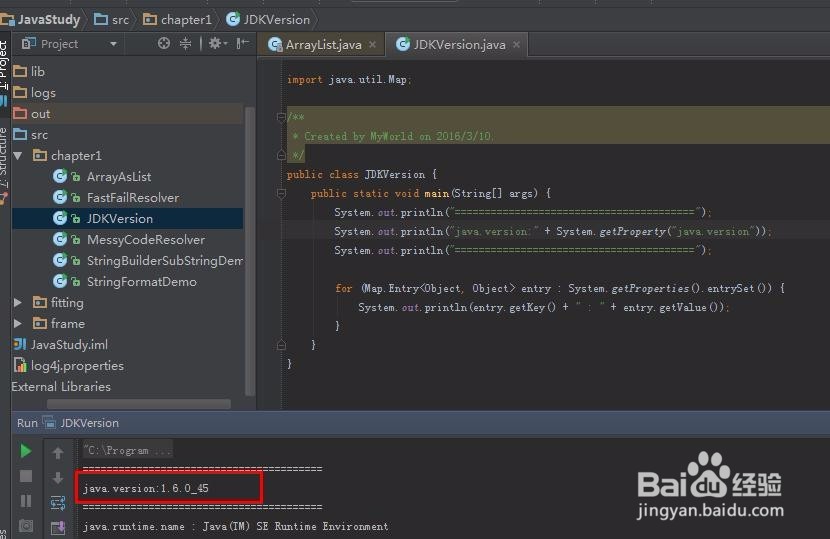Click fold marker at comment end
The height and width of the screenshot is (539, 830).
click(281, 155)
